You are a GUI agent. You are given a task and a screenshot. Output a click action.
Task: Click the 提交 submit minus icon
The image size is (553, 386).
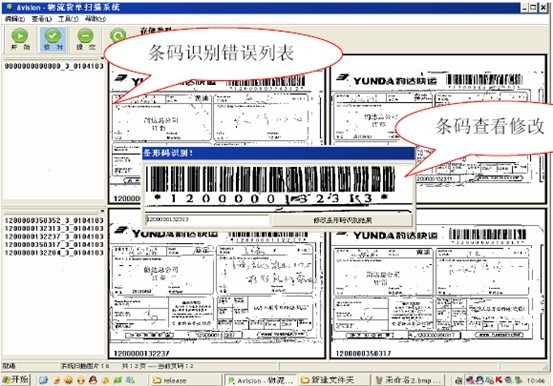85,36
